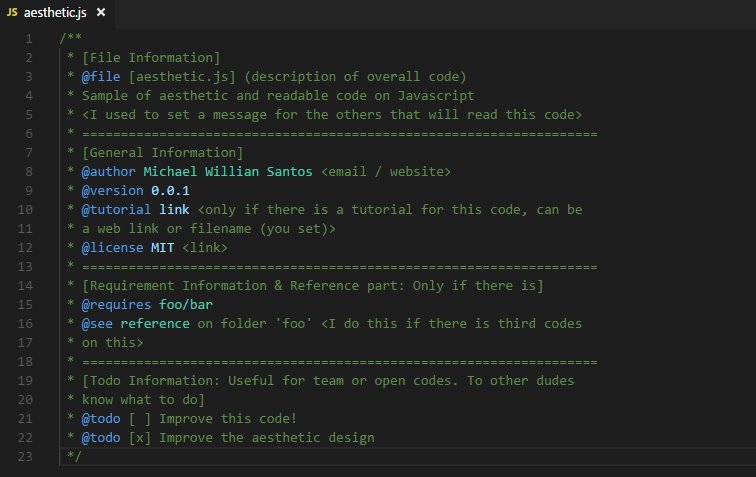Close the aesthetic.js tab
The image size is (756, 477).
(x=101, y=11)
